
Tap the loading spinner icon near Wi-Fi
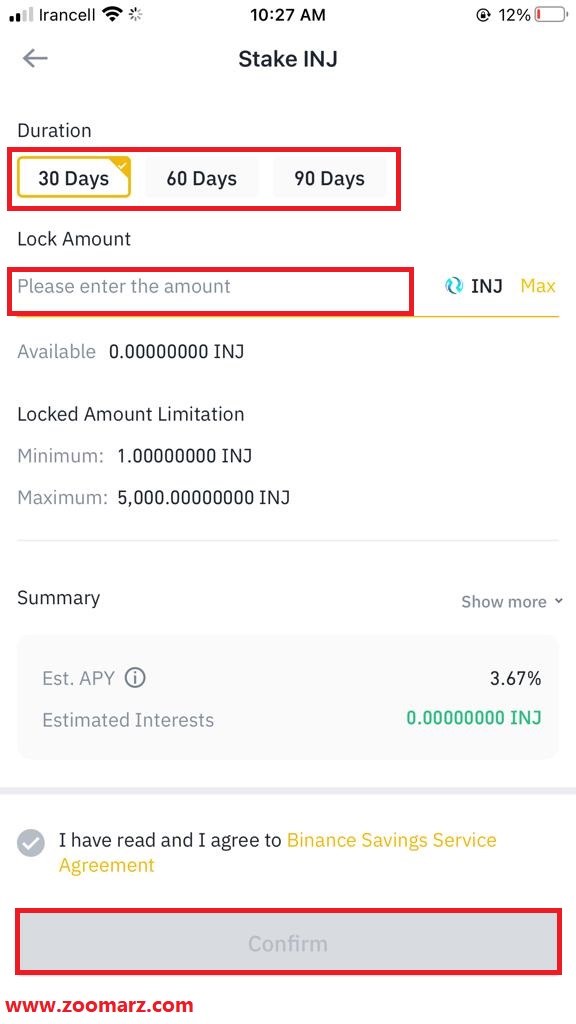coord(135,14)
